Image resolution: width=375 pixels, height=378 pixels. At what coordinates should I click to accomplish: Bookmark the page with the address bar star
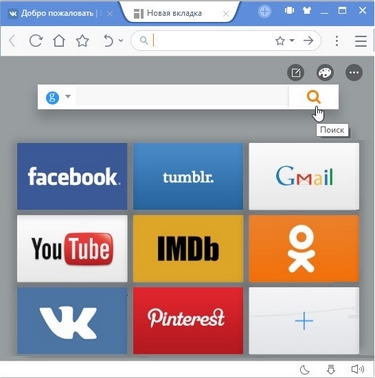[280, 41]
